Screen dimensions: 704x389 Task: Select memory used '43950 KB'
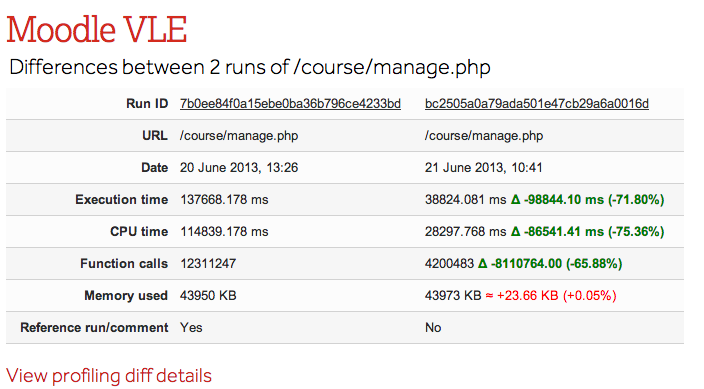point(208,296)
